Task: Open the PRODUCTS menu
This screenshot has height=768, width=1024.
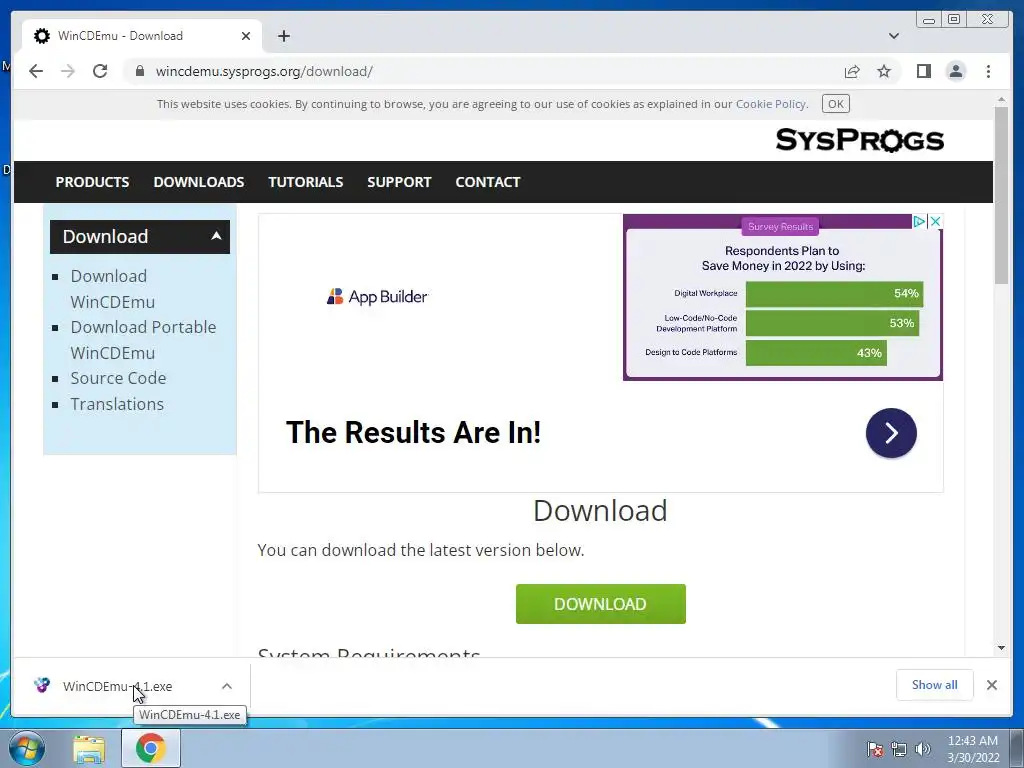Action: click(x=92, y=182)
